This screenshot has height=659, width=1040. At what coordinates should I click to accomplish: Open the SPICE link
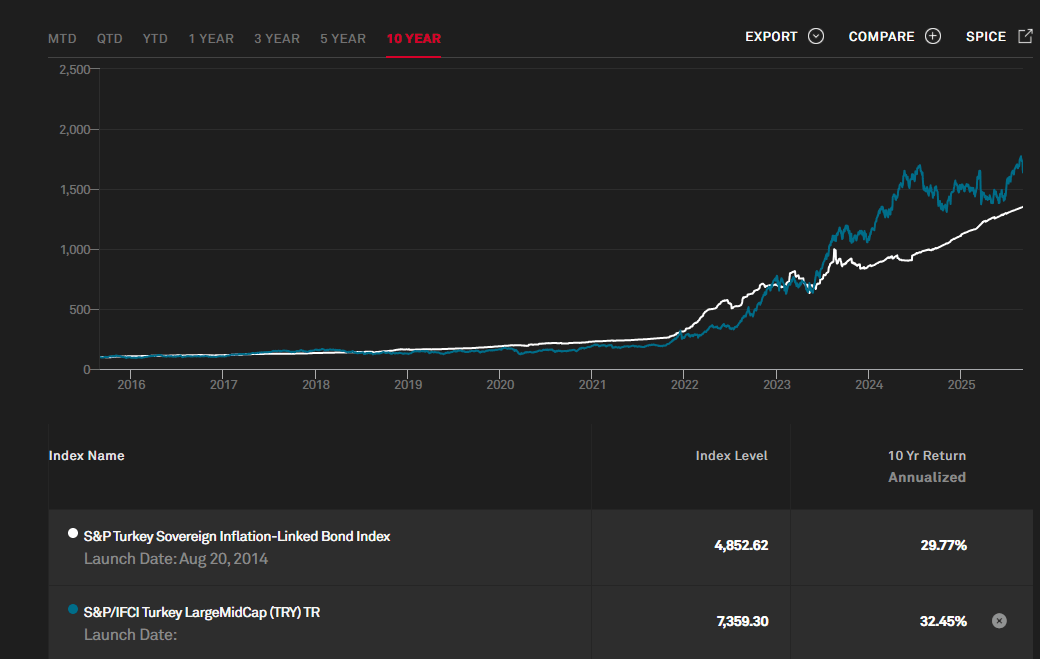coord(986,36)
